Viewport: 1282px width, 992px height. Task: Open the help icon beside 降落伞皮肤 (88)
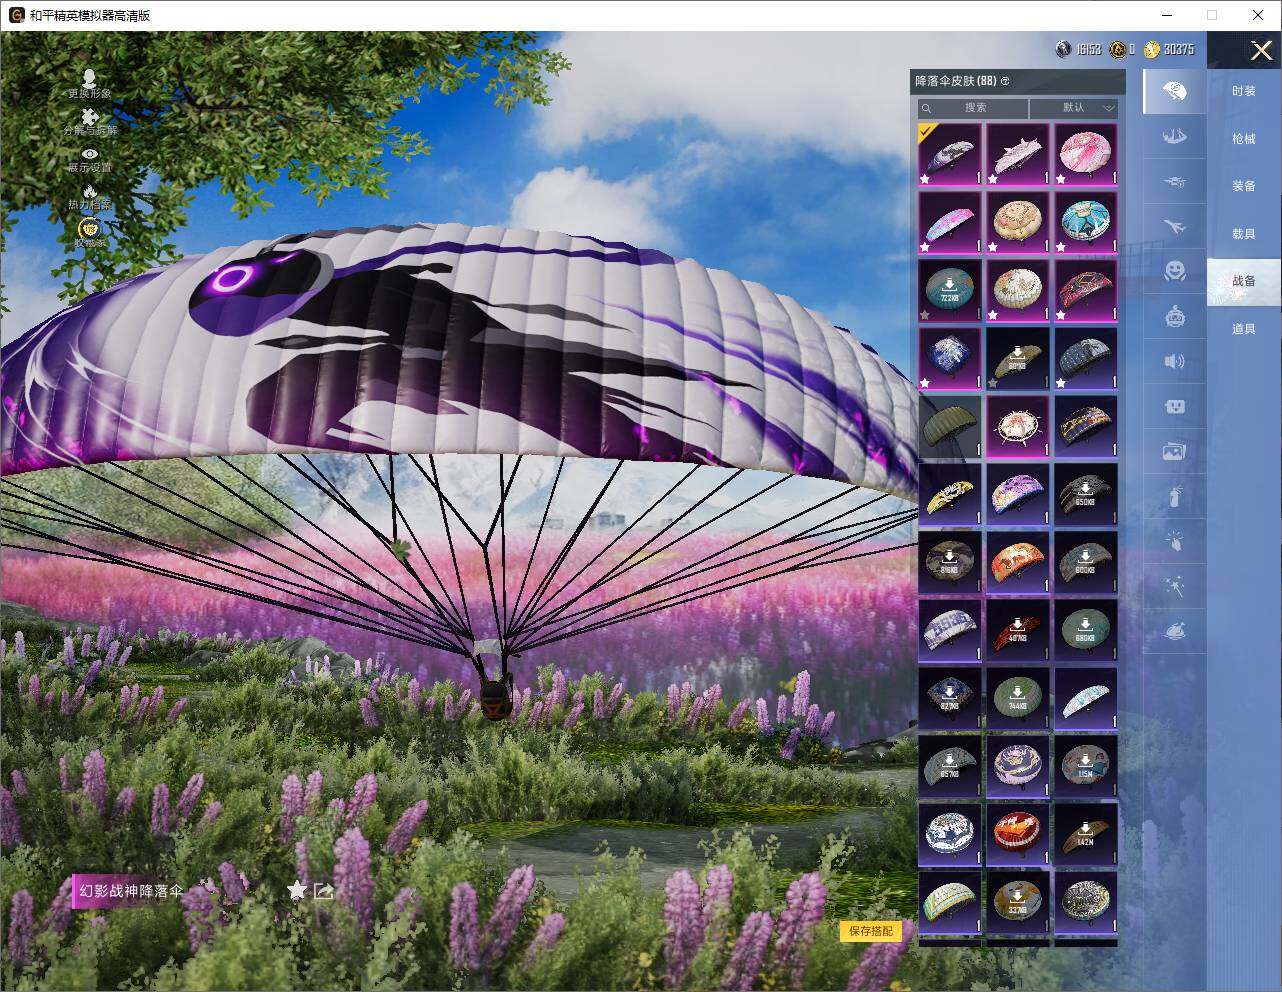[x=1005, y=81]
